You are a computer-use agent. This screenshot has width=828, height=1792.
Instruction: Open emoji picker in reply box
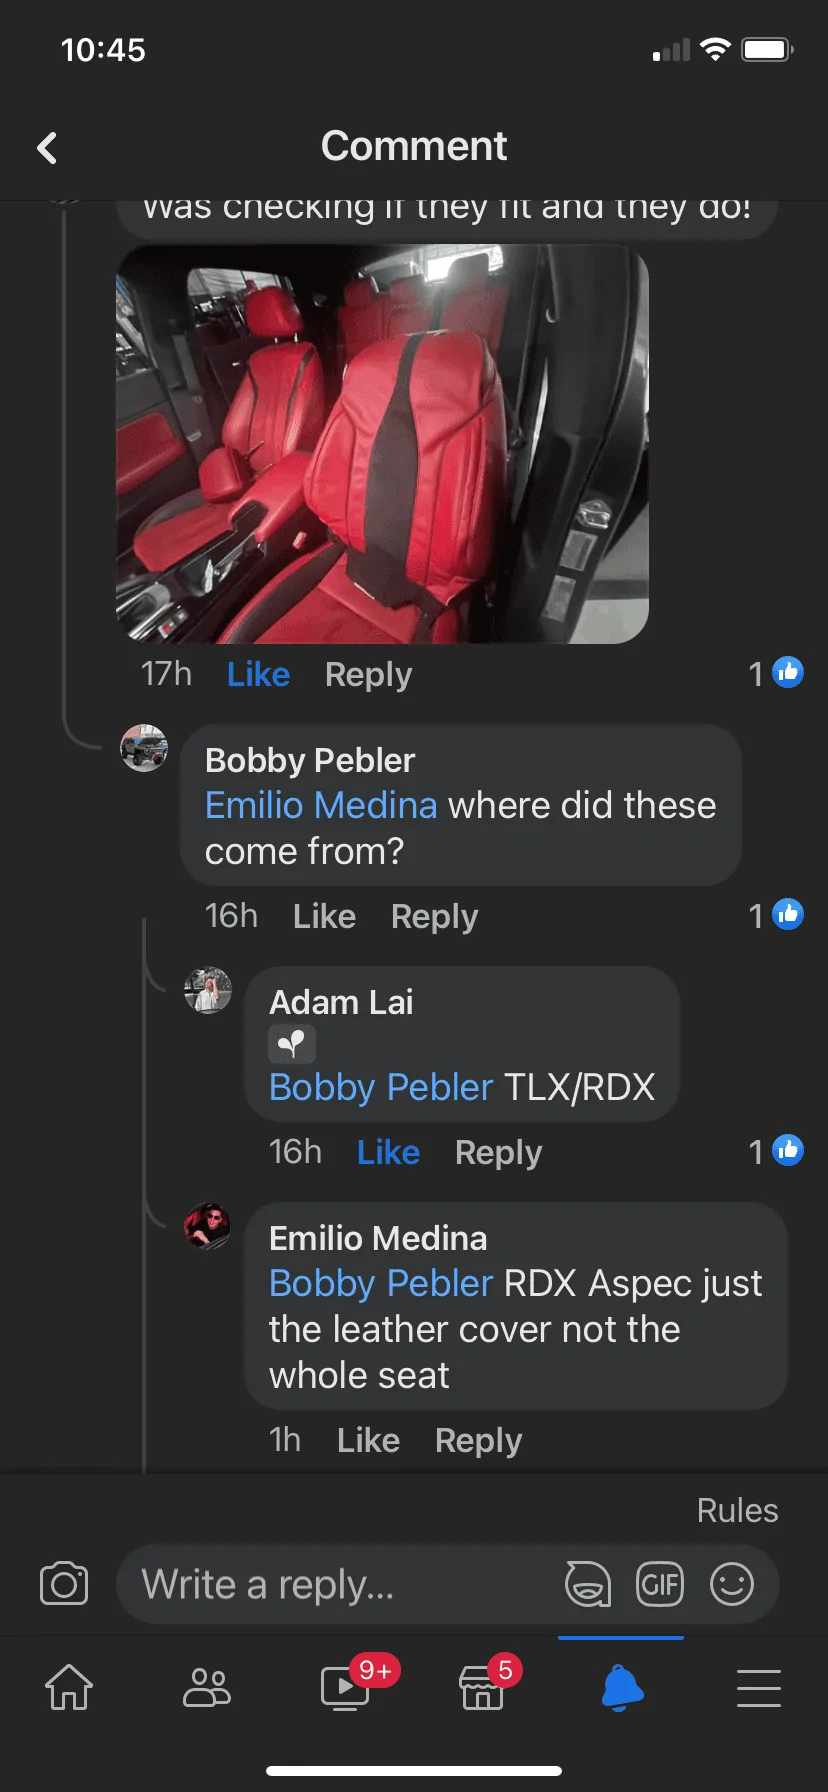(732, 1584)
